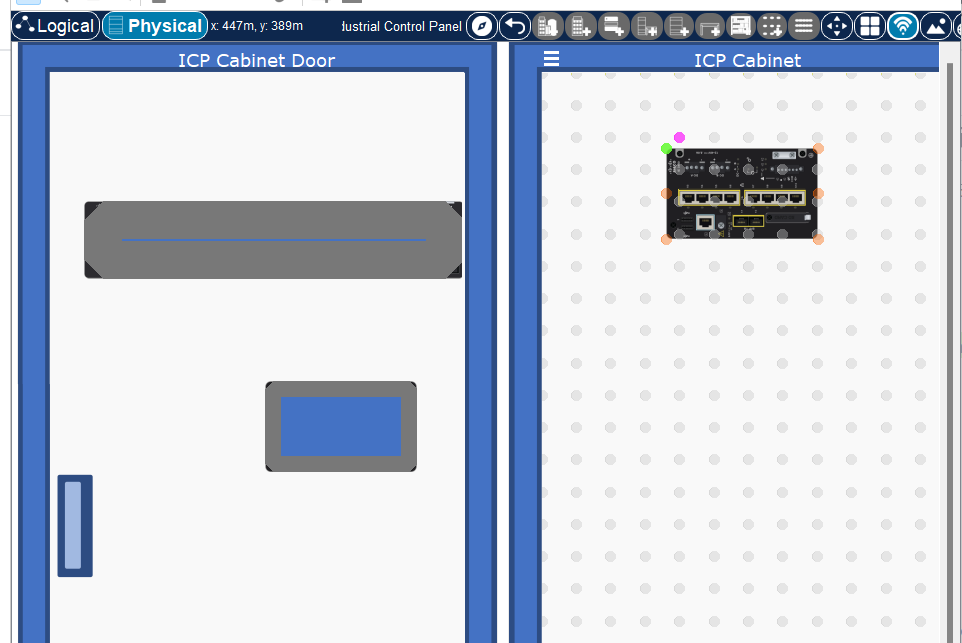Viewport: 962px width, 643px height.
Task: Click the back arrow to previous level
Action: point(514,26)
